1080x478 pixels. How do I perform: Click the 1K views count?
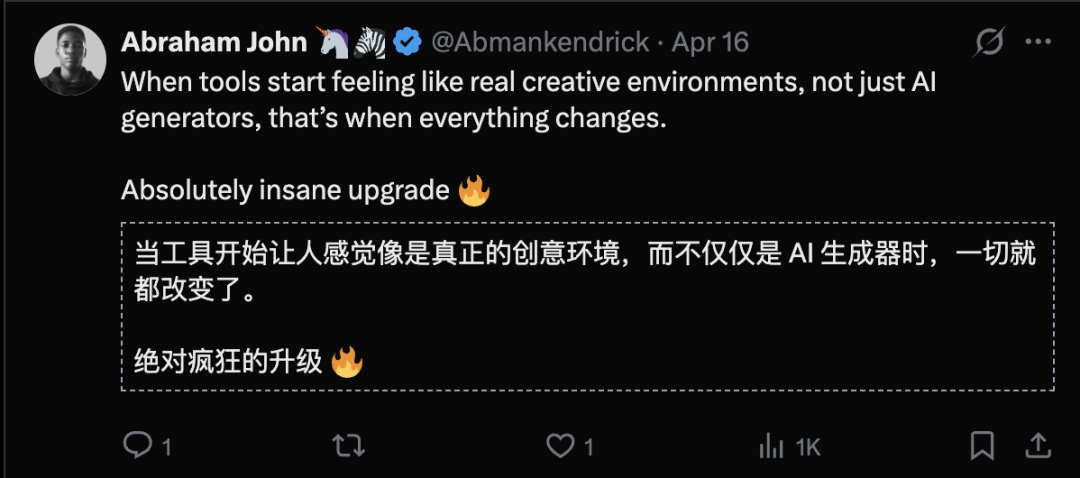click(x=807, y=447)
